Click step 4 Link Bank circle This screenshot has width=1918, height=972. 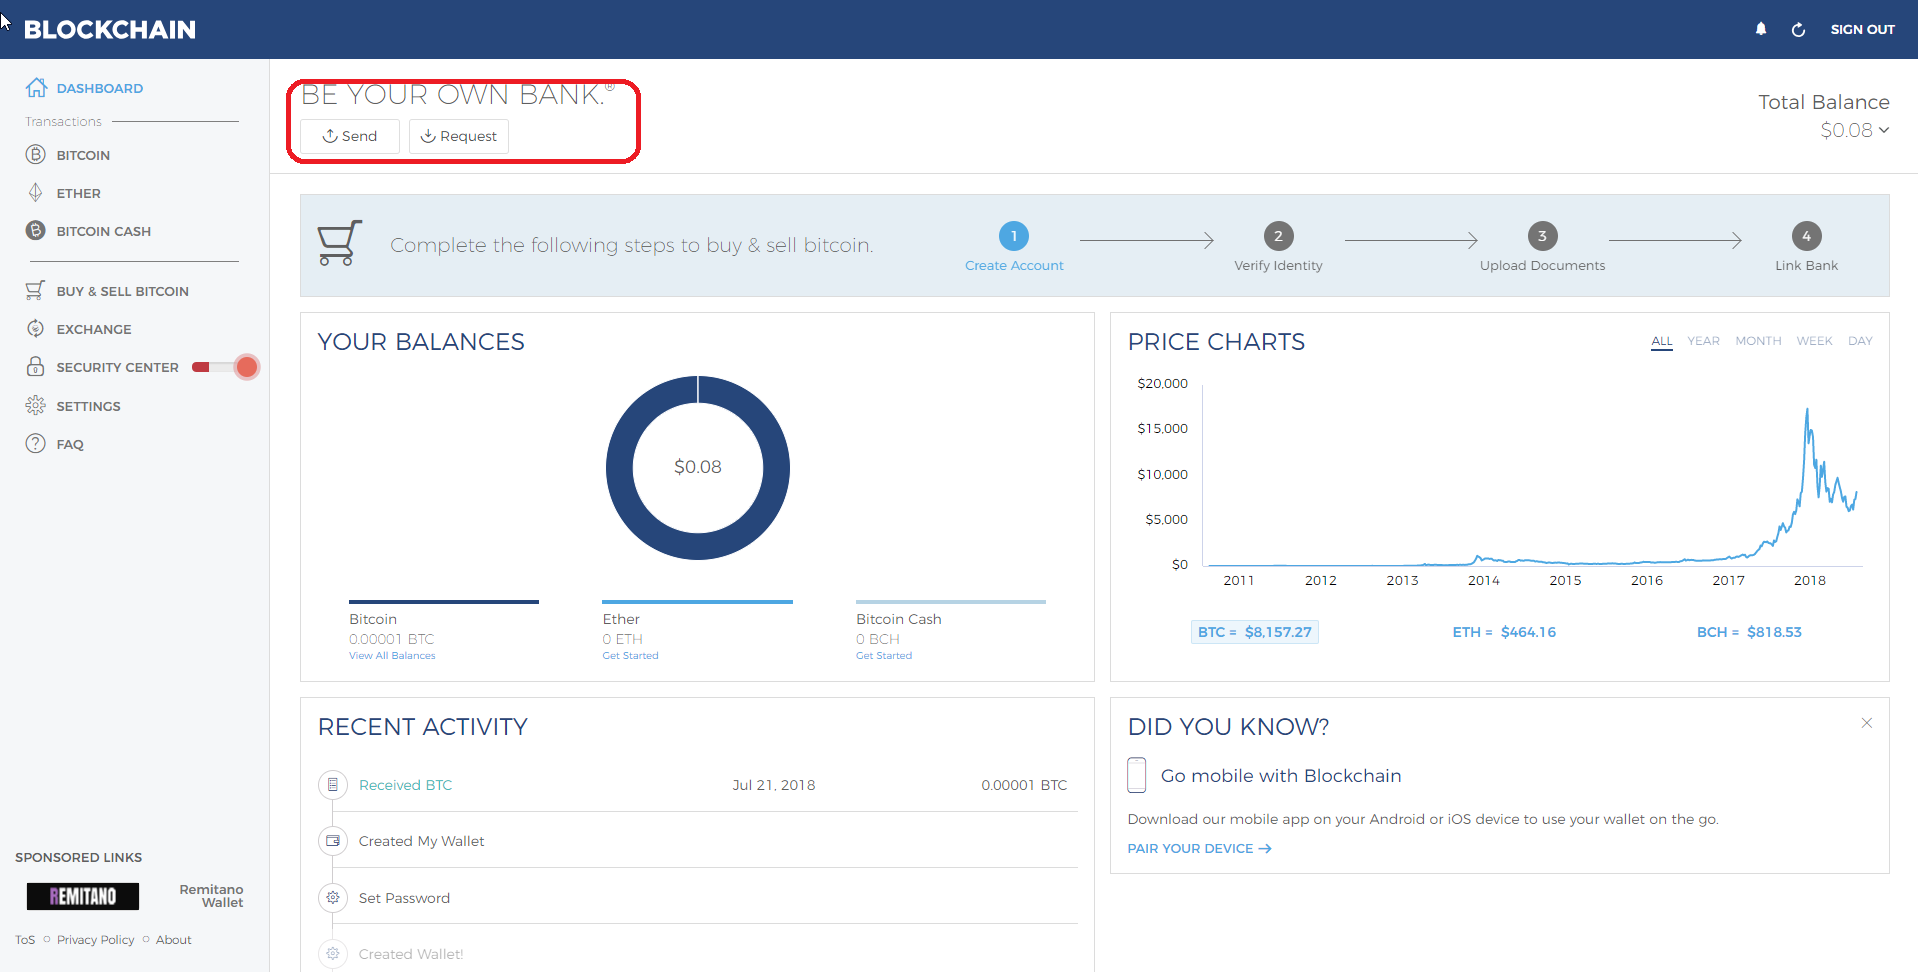pyautogui.click(x=1806, y=236)
